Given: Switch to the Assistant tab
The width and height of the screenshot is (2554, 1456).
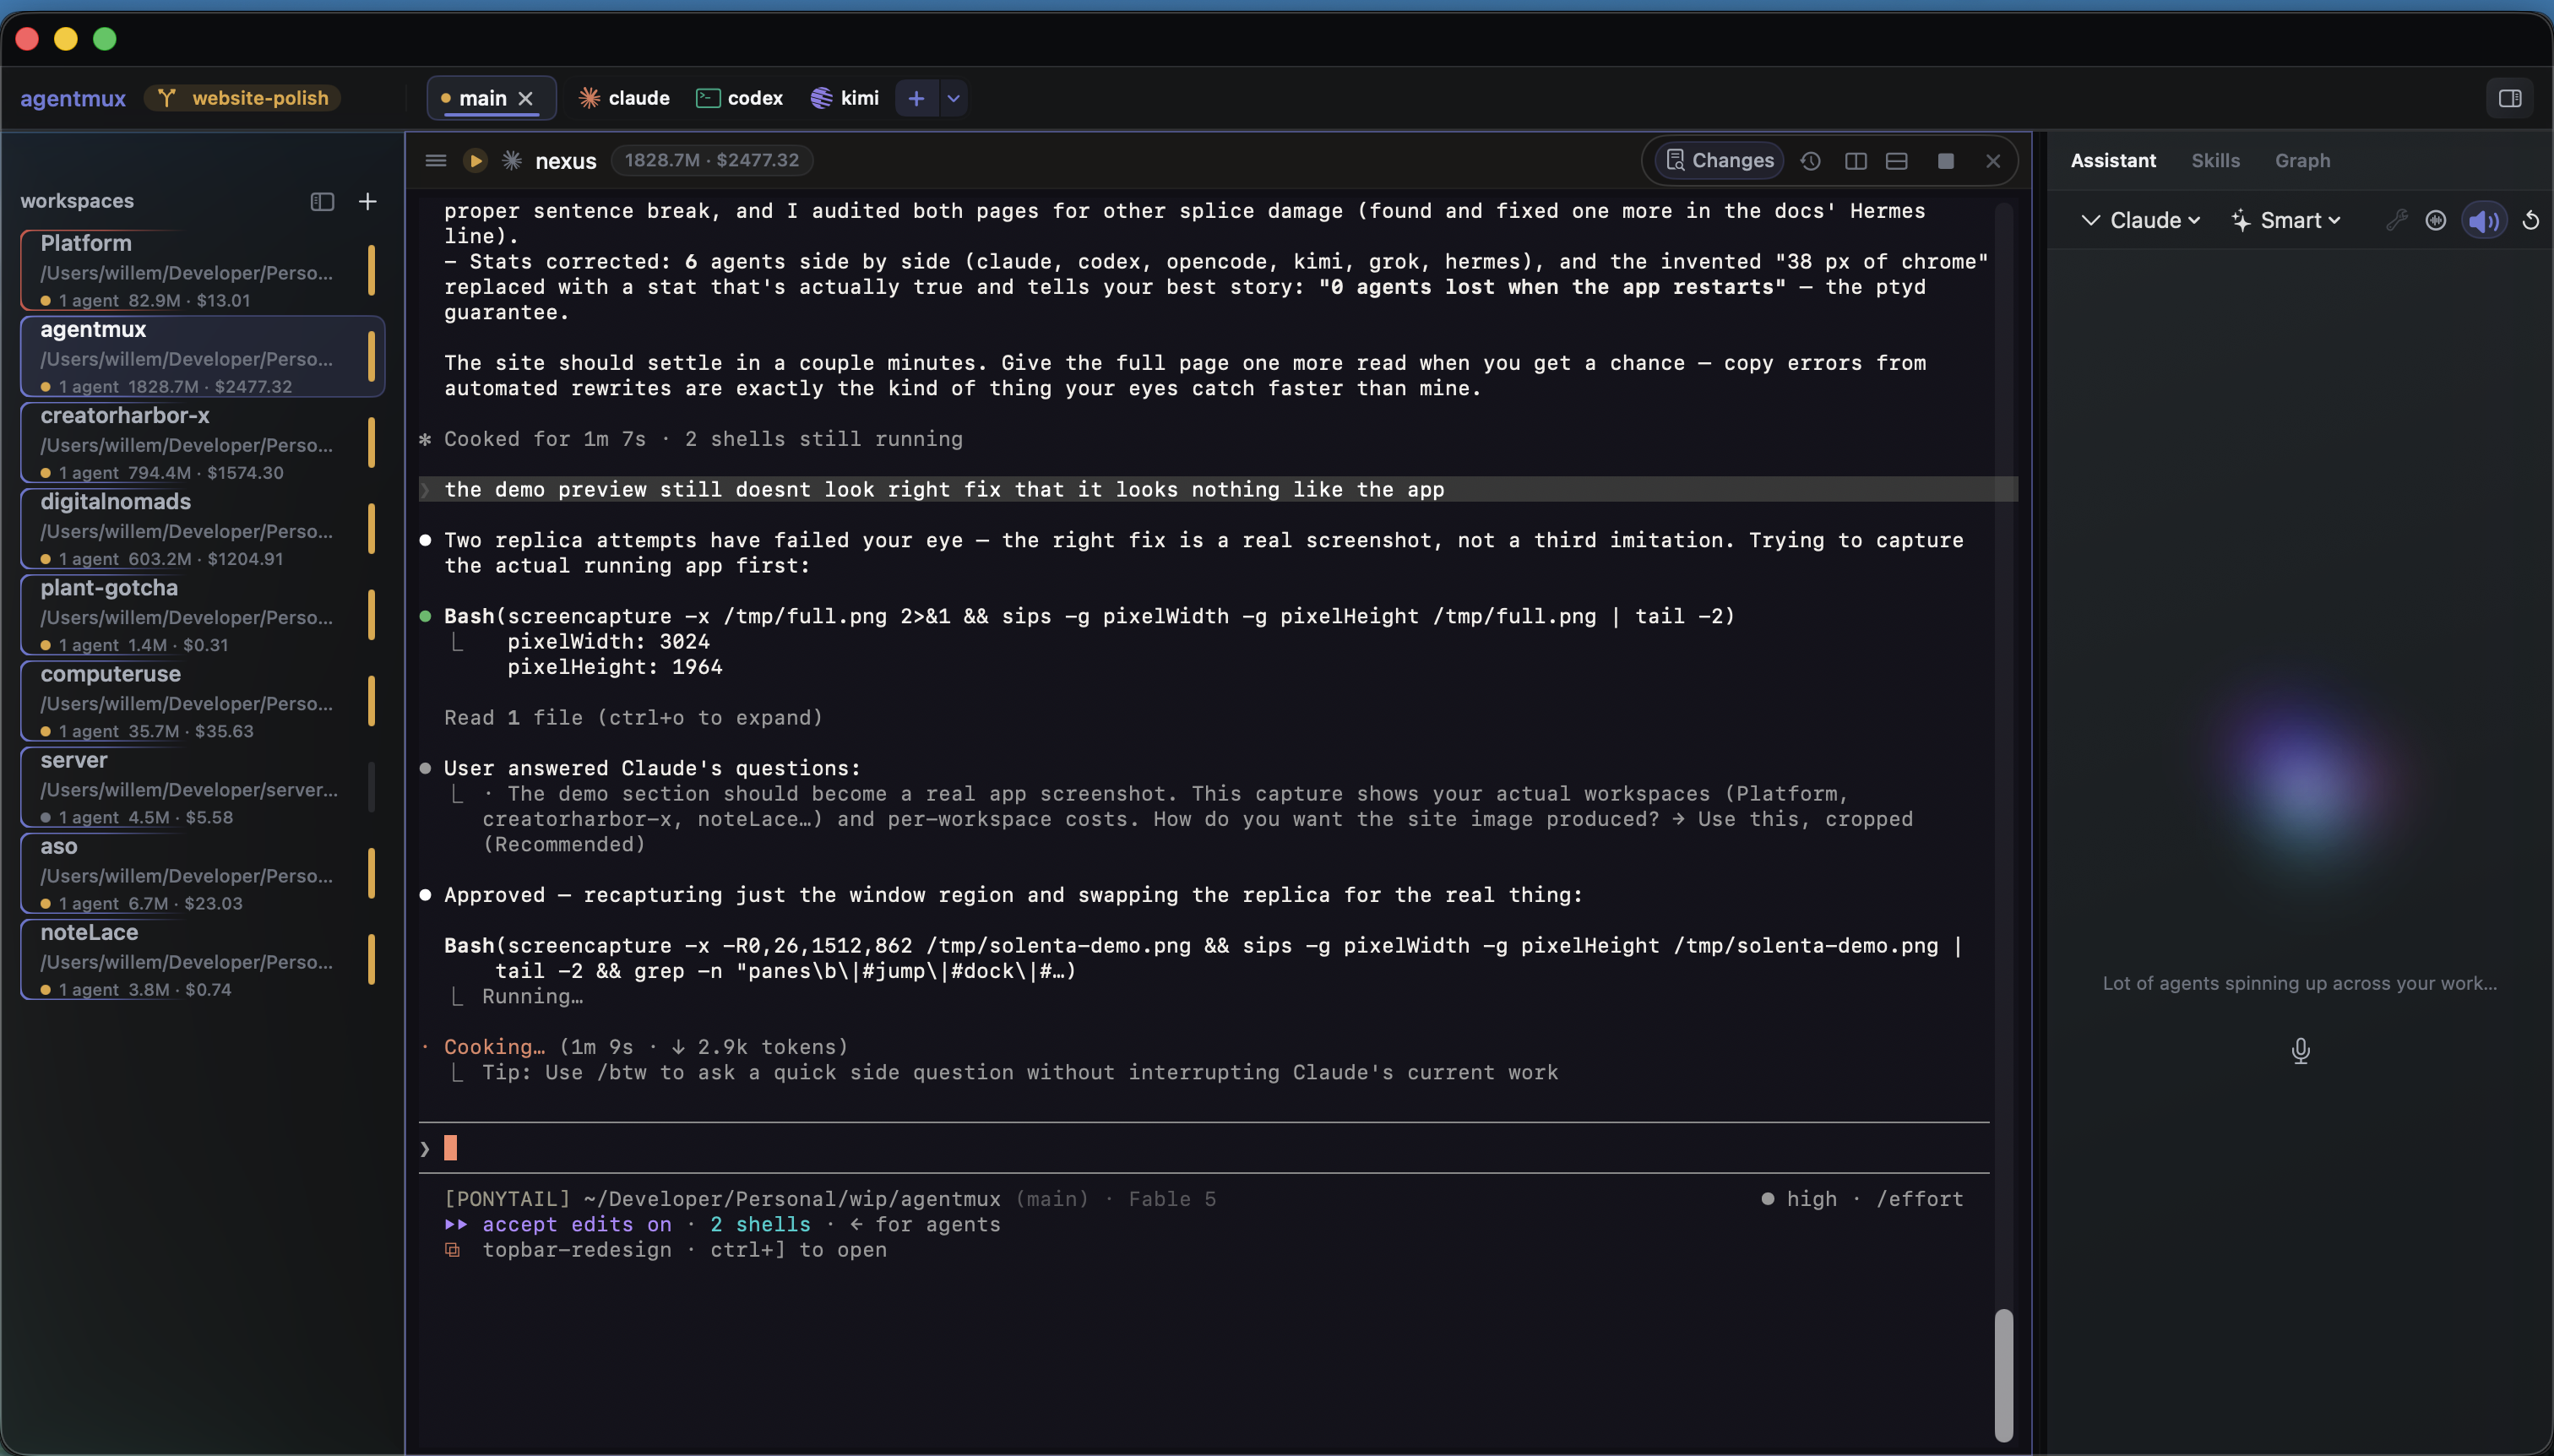Looking at the screenshot, I should tap(2113, 160).
